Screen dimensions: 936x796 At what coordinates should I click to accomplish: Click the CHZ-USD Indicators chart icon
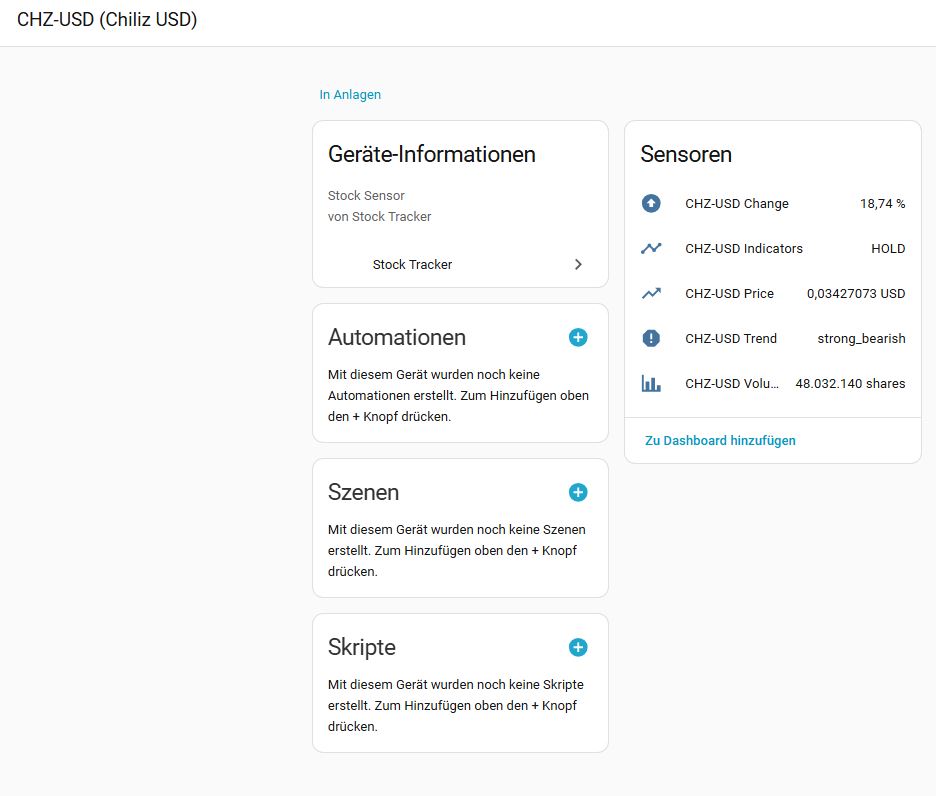[x=651, y=249]
